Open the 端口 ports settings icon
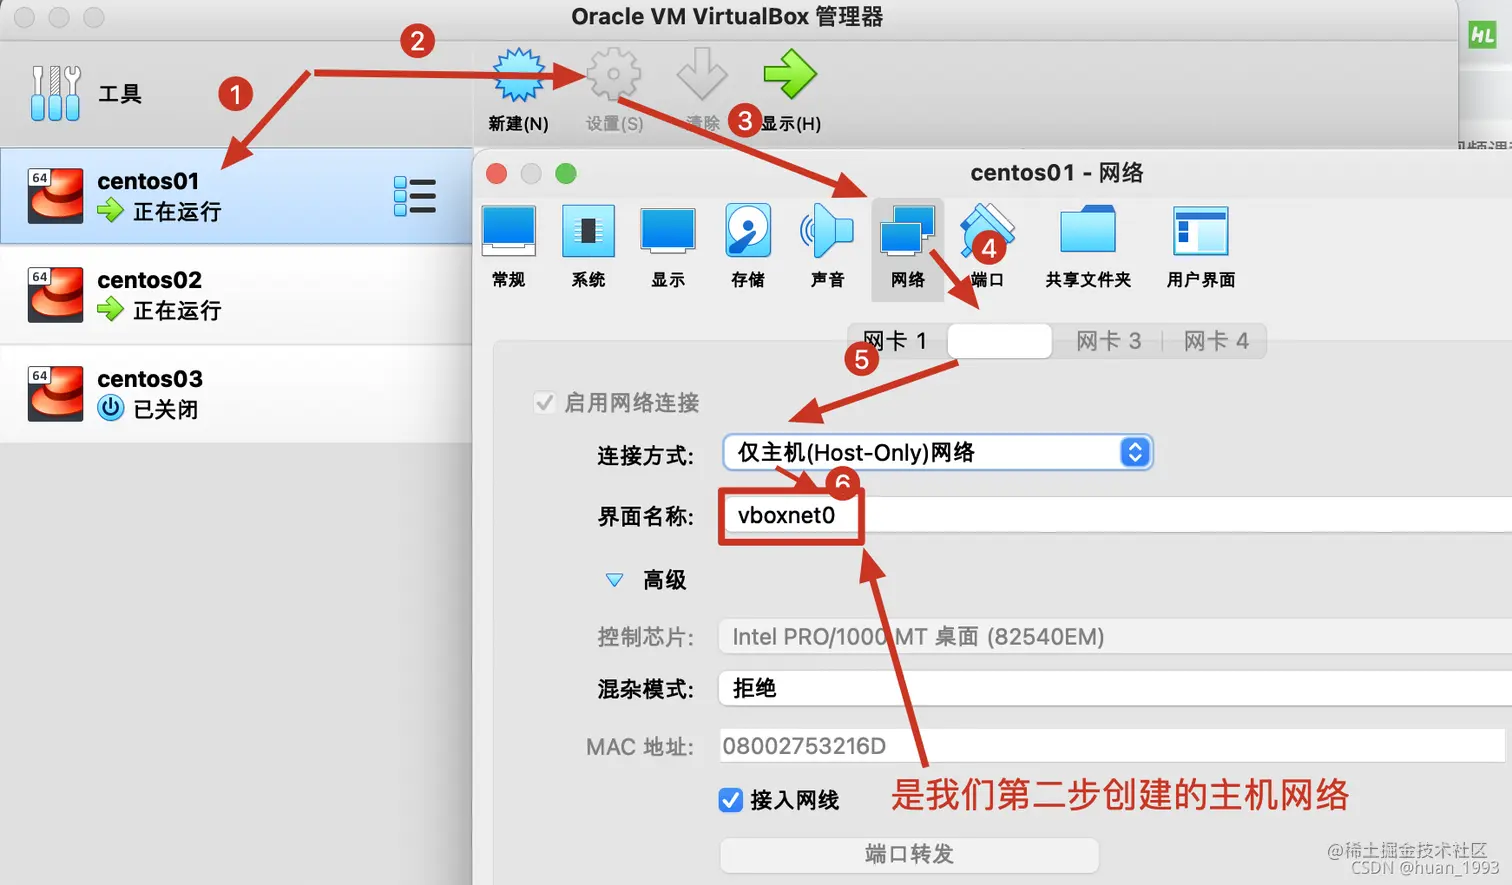The image size is (1512, 885). tap(987, 232)
